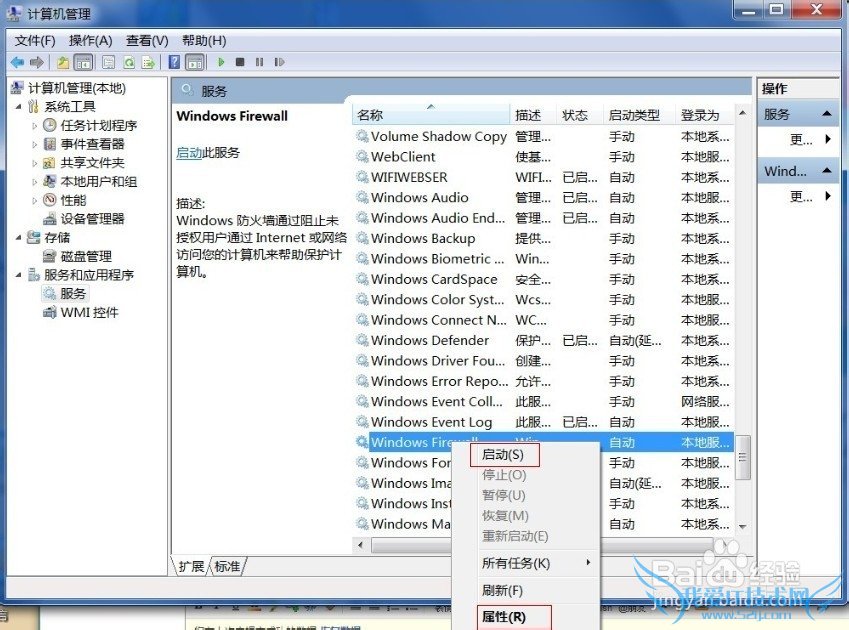Select WMI 控件 in the tree
849x630 pixels.
(89, 312)
